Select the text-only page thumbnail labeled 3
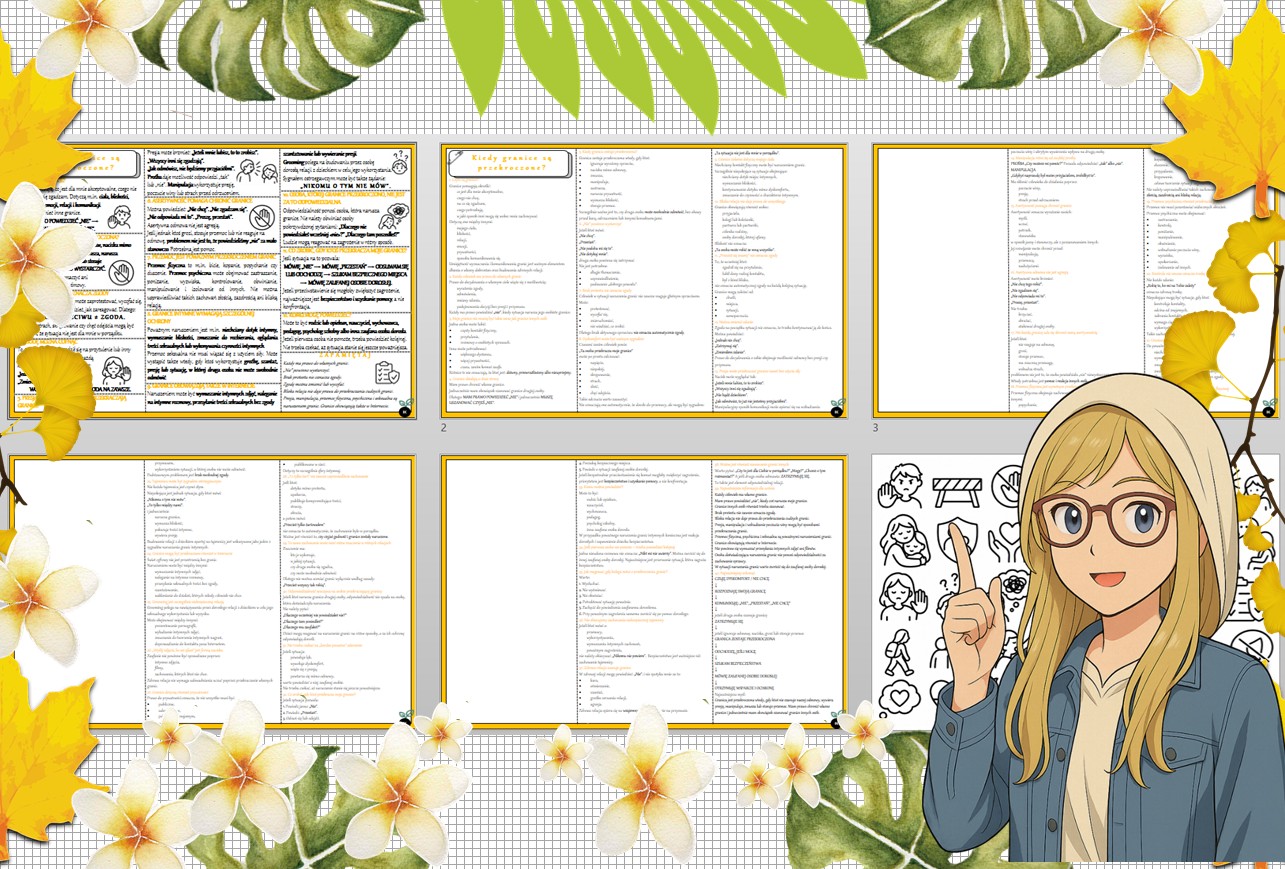Screen dimensions: 1285x869 (x=1075, y=280)
